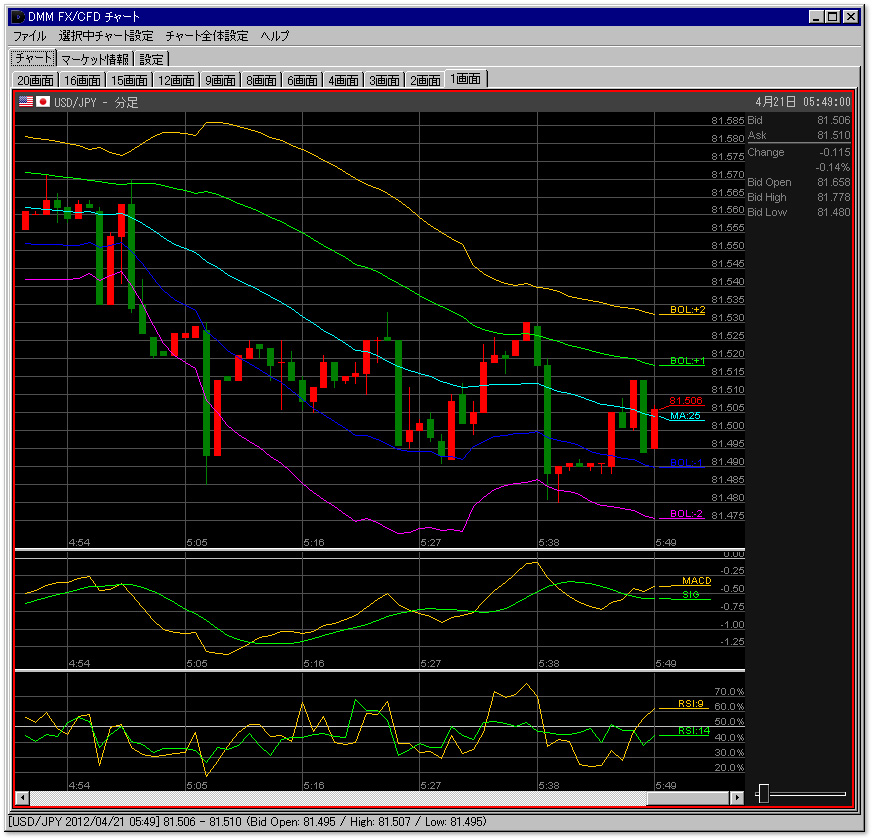This screenshot has width=873, height=840.
Task: Click the BOL:-2 line label
Action: pyautogui.click(x=686, y=514)
